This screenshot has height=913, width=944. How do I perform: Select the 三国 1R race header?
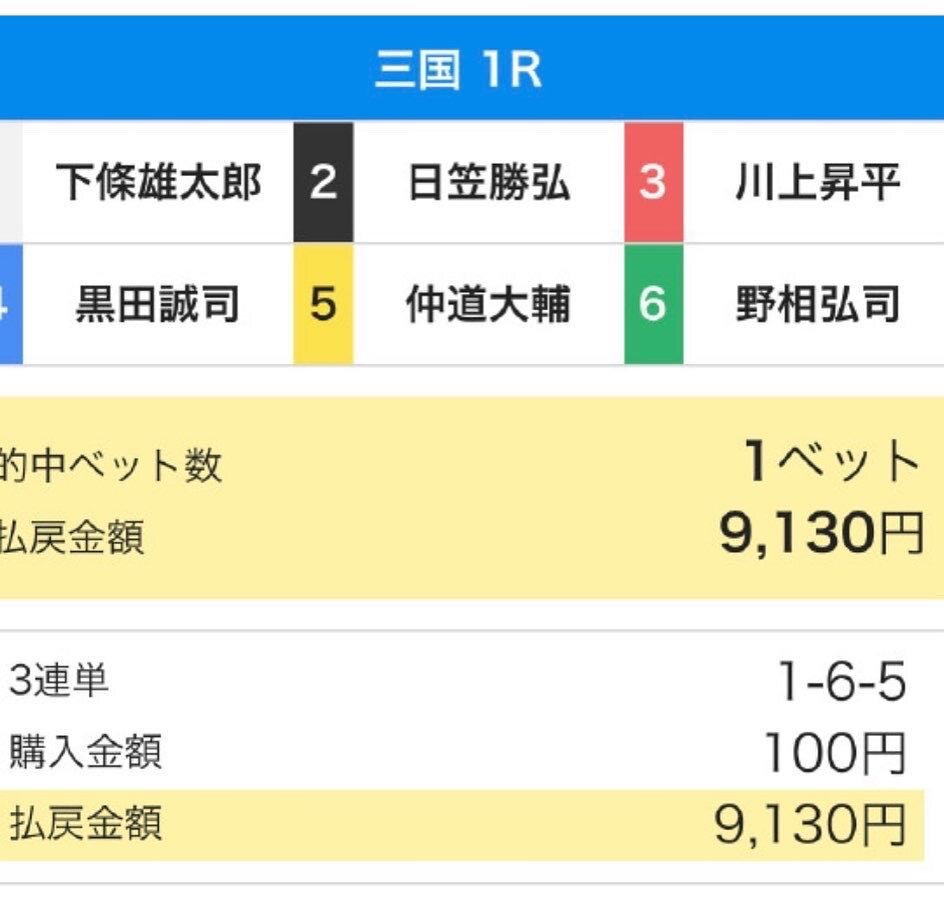pyautogui.click(x=459, y=72)
